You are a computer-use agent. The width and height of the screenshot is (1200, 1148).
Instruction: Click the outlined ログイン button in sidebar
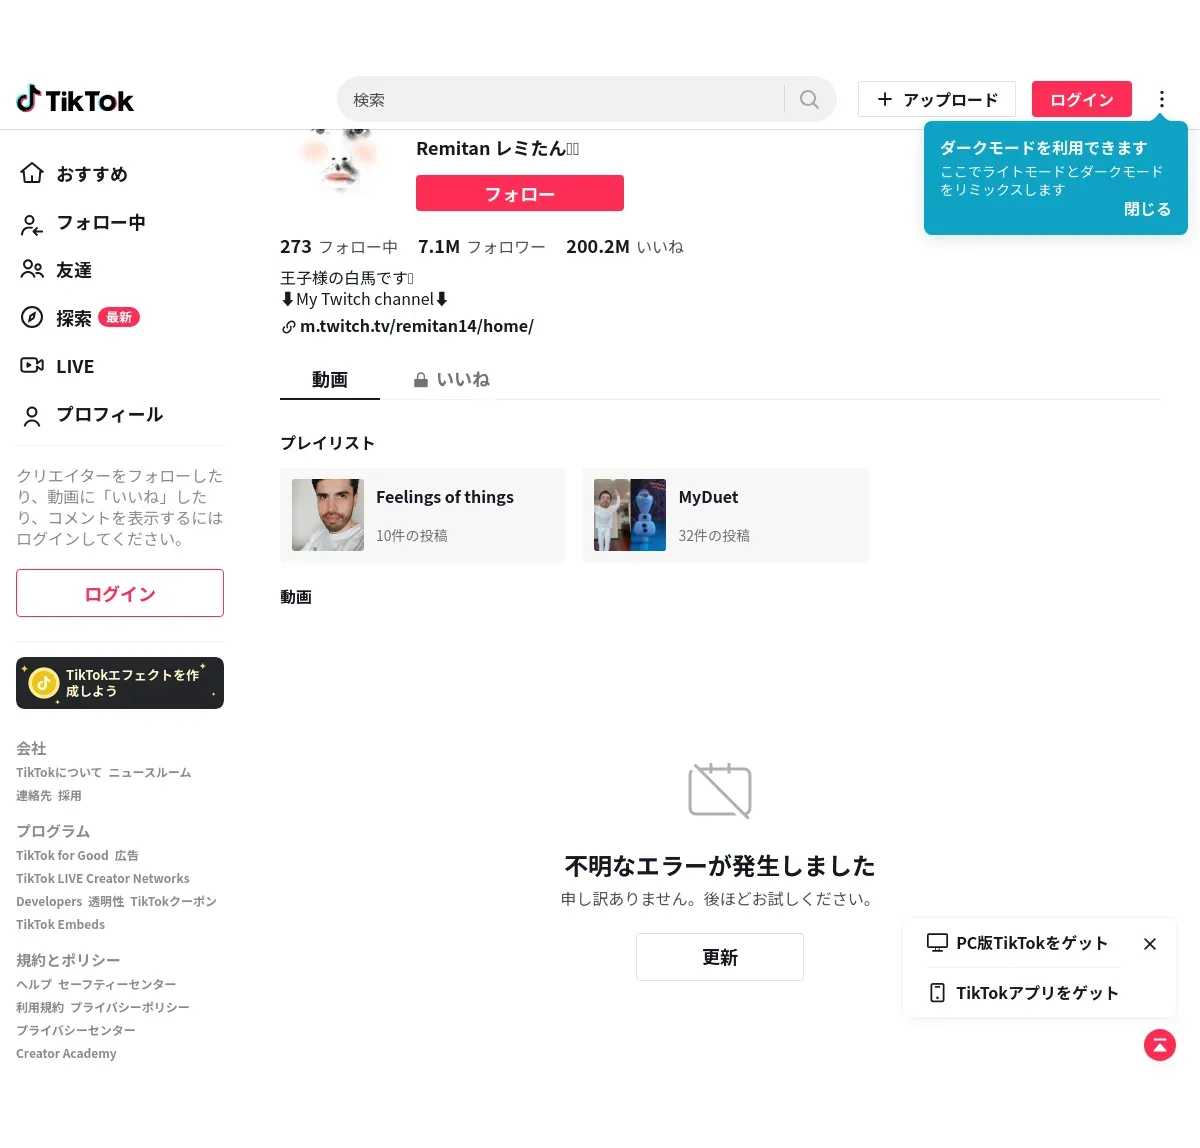(x=120, y=594)
